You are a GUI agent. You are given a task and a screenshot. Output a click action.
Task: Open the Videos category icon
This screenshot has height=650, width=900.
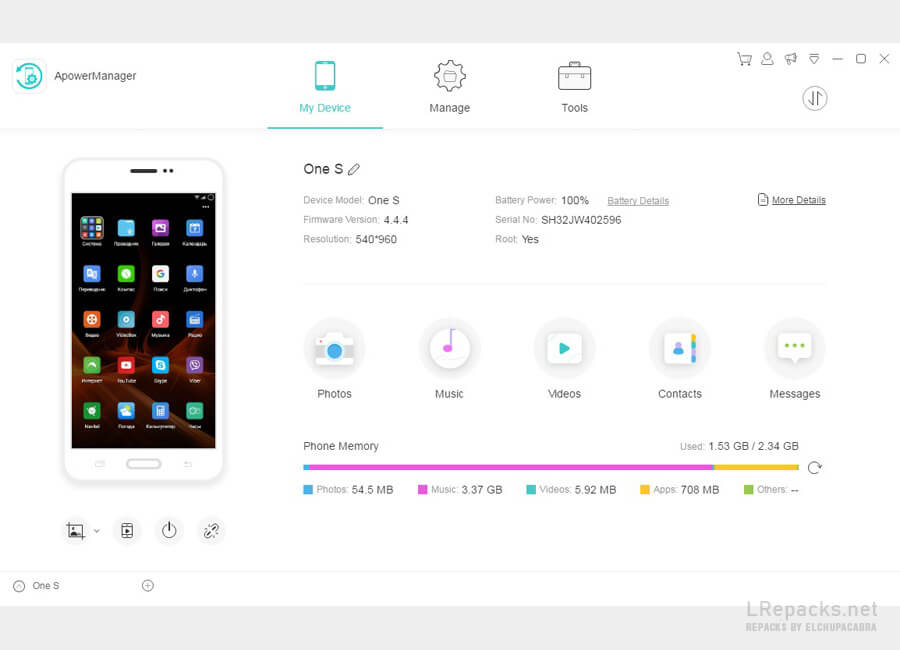point(564,348)
